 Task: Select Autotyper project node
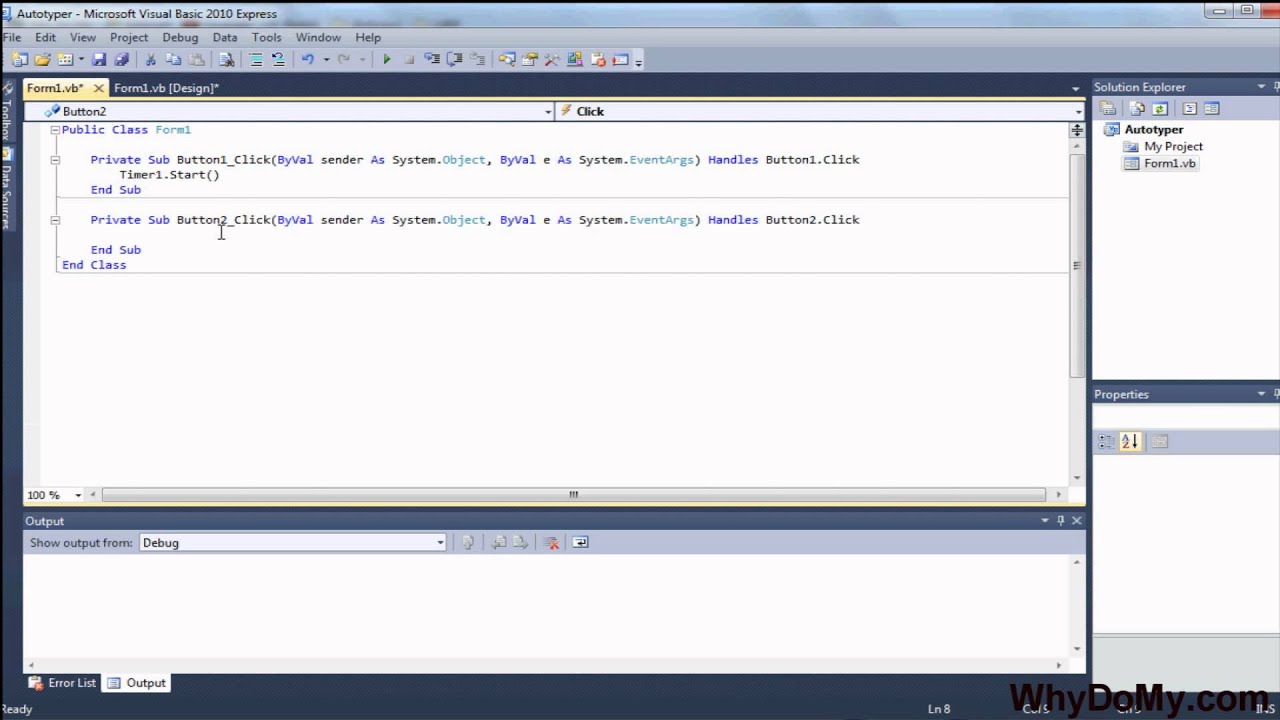click(x=1153, y=130)
